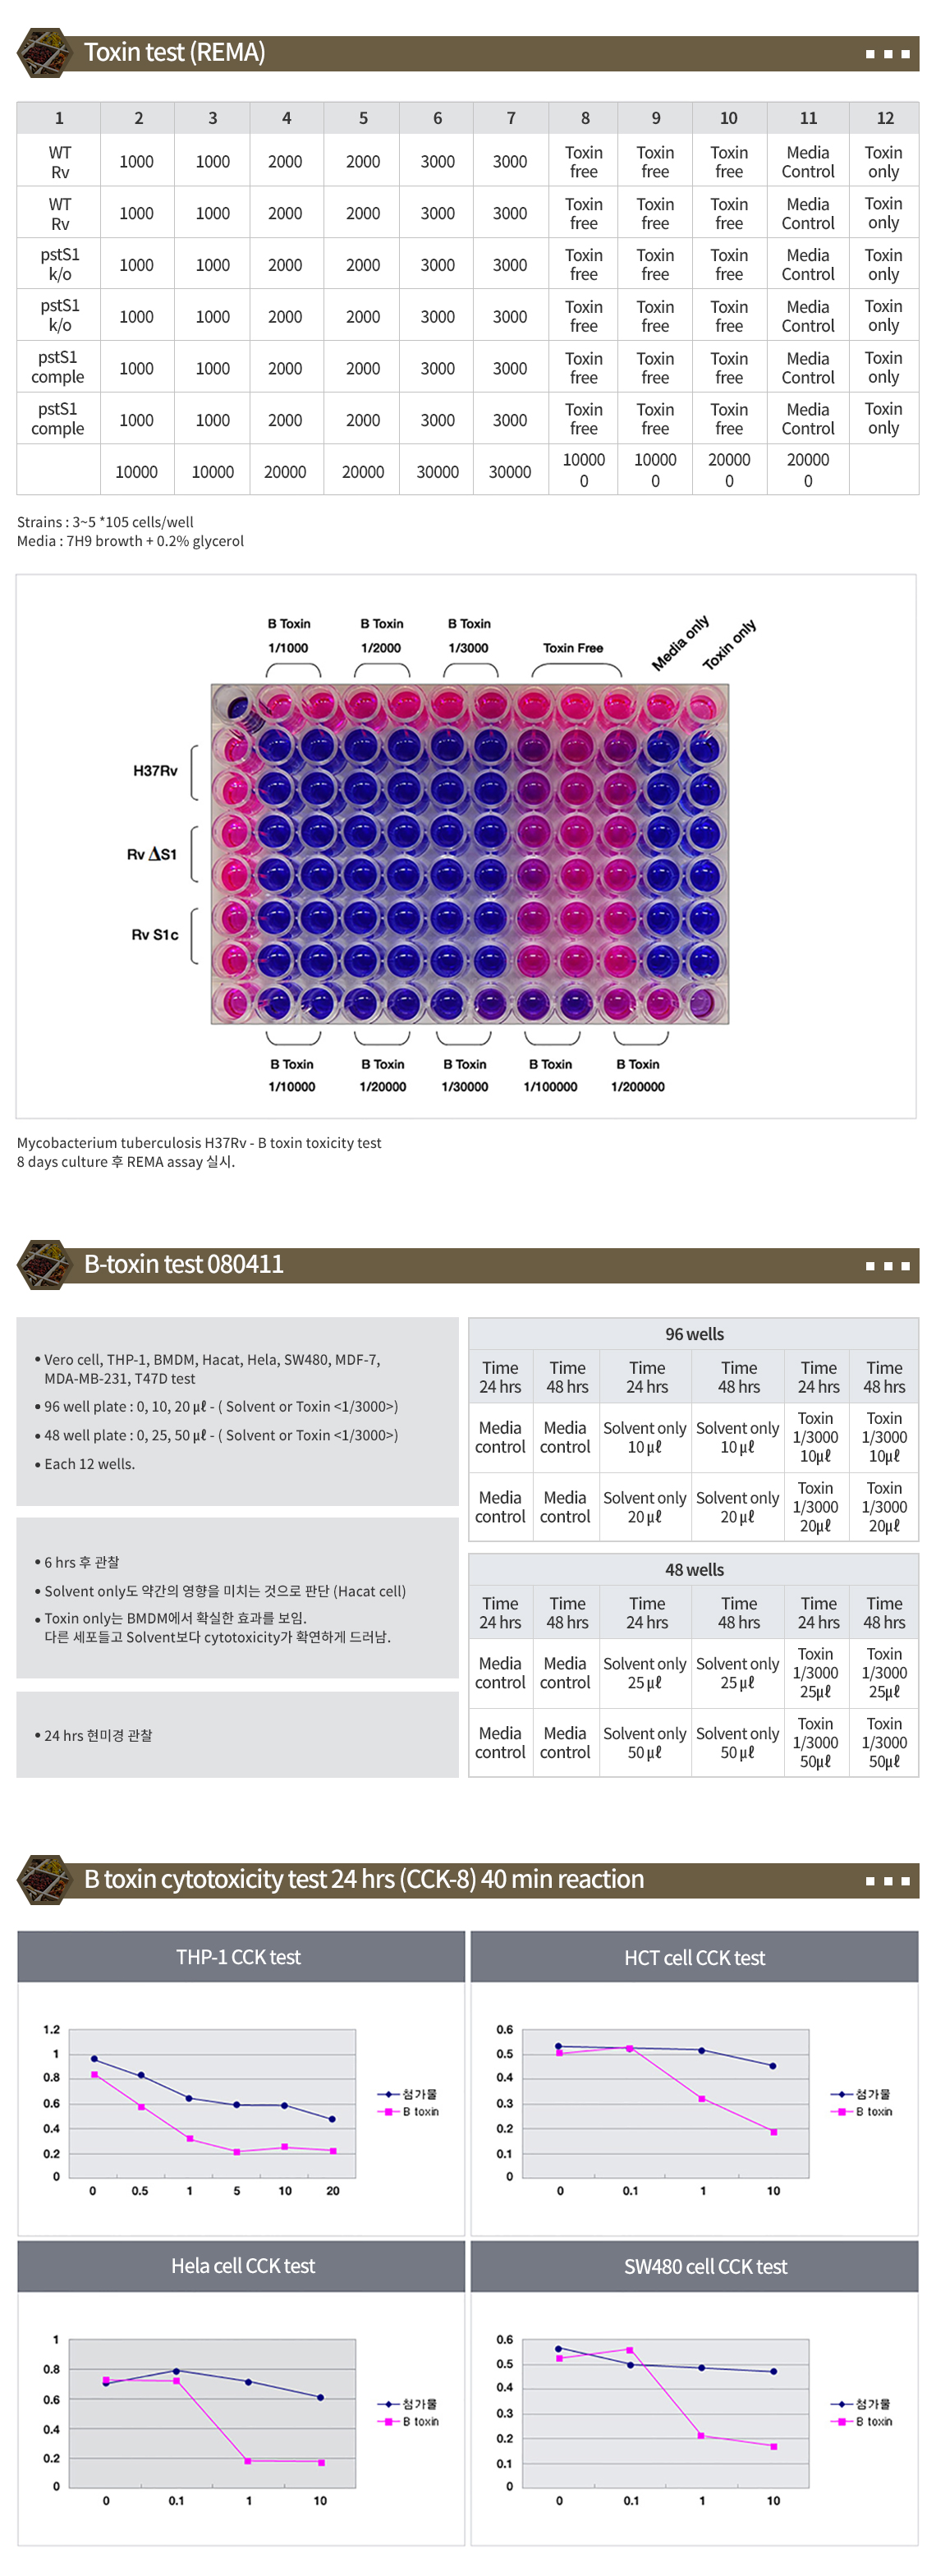Click the 96 wells table header
Screen dimensions: 936x2576
point(694,1334)
